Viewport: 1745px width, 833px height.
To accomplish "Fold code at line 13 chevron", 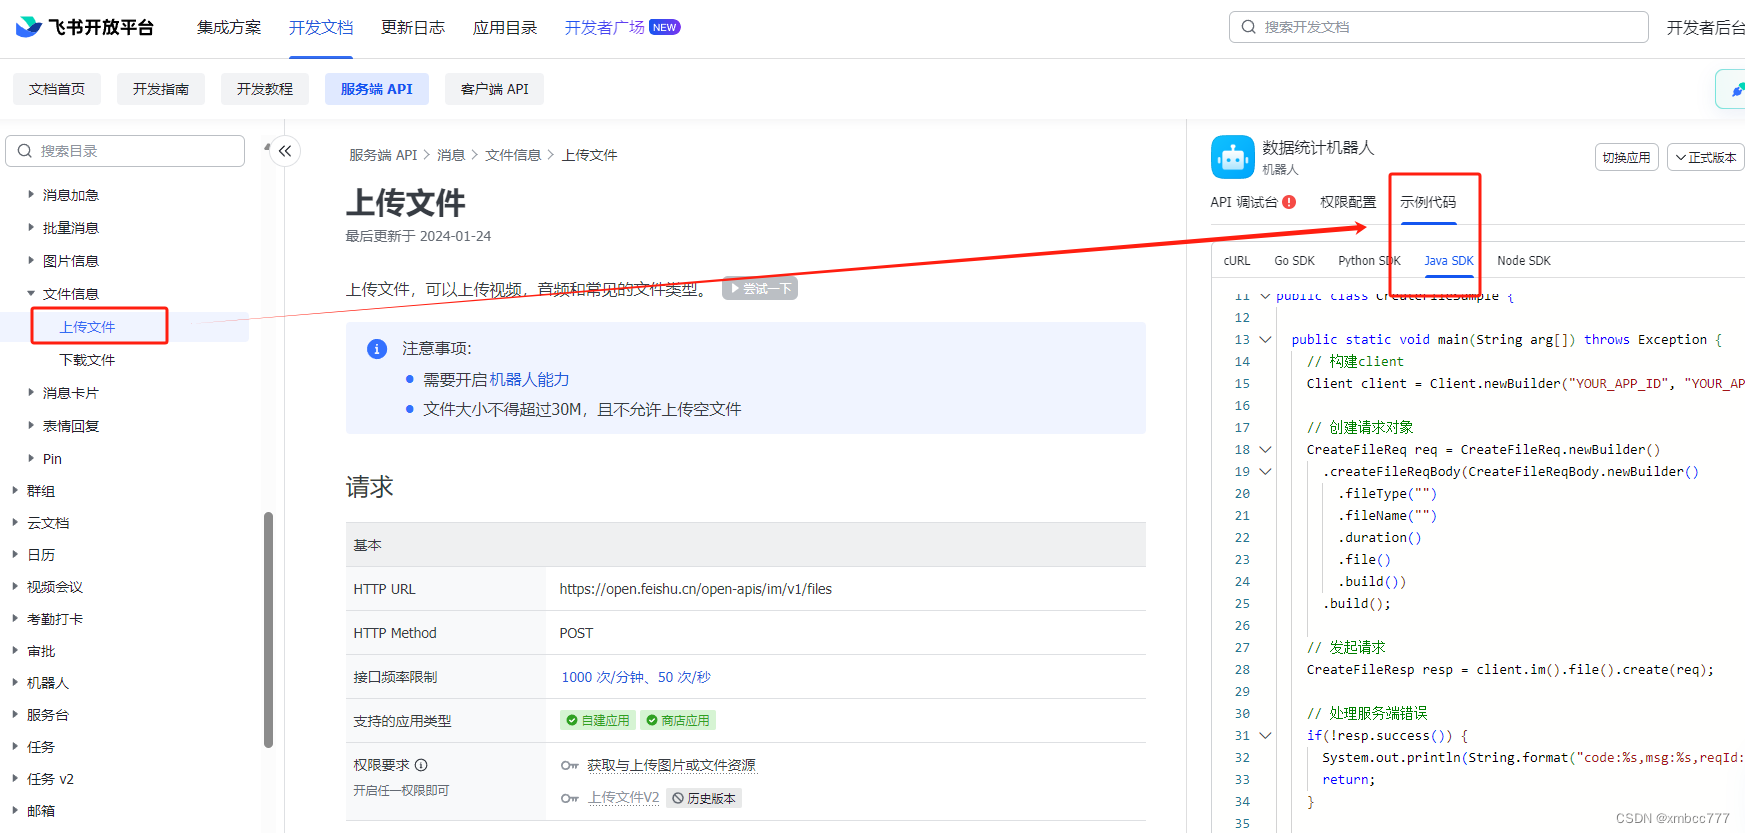I will (x=1265, y=340).
